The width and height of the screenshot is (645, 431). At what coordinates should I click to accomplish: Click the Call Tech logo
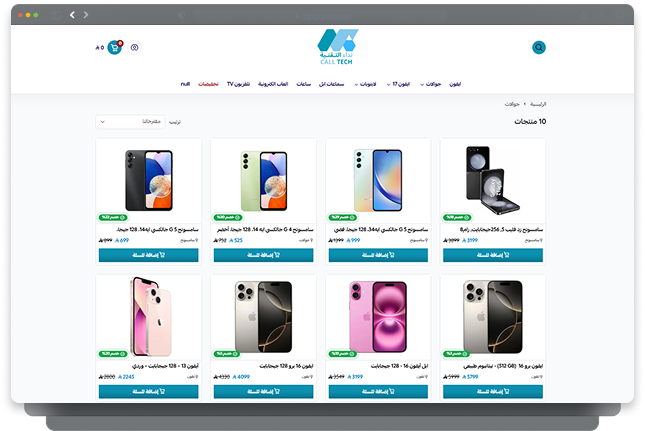click(336, 47)
